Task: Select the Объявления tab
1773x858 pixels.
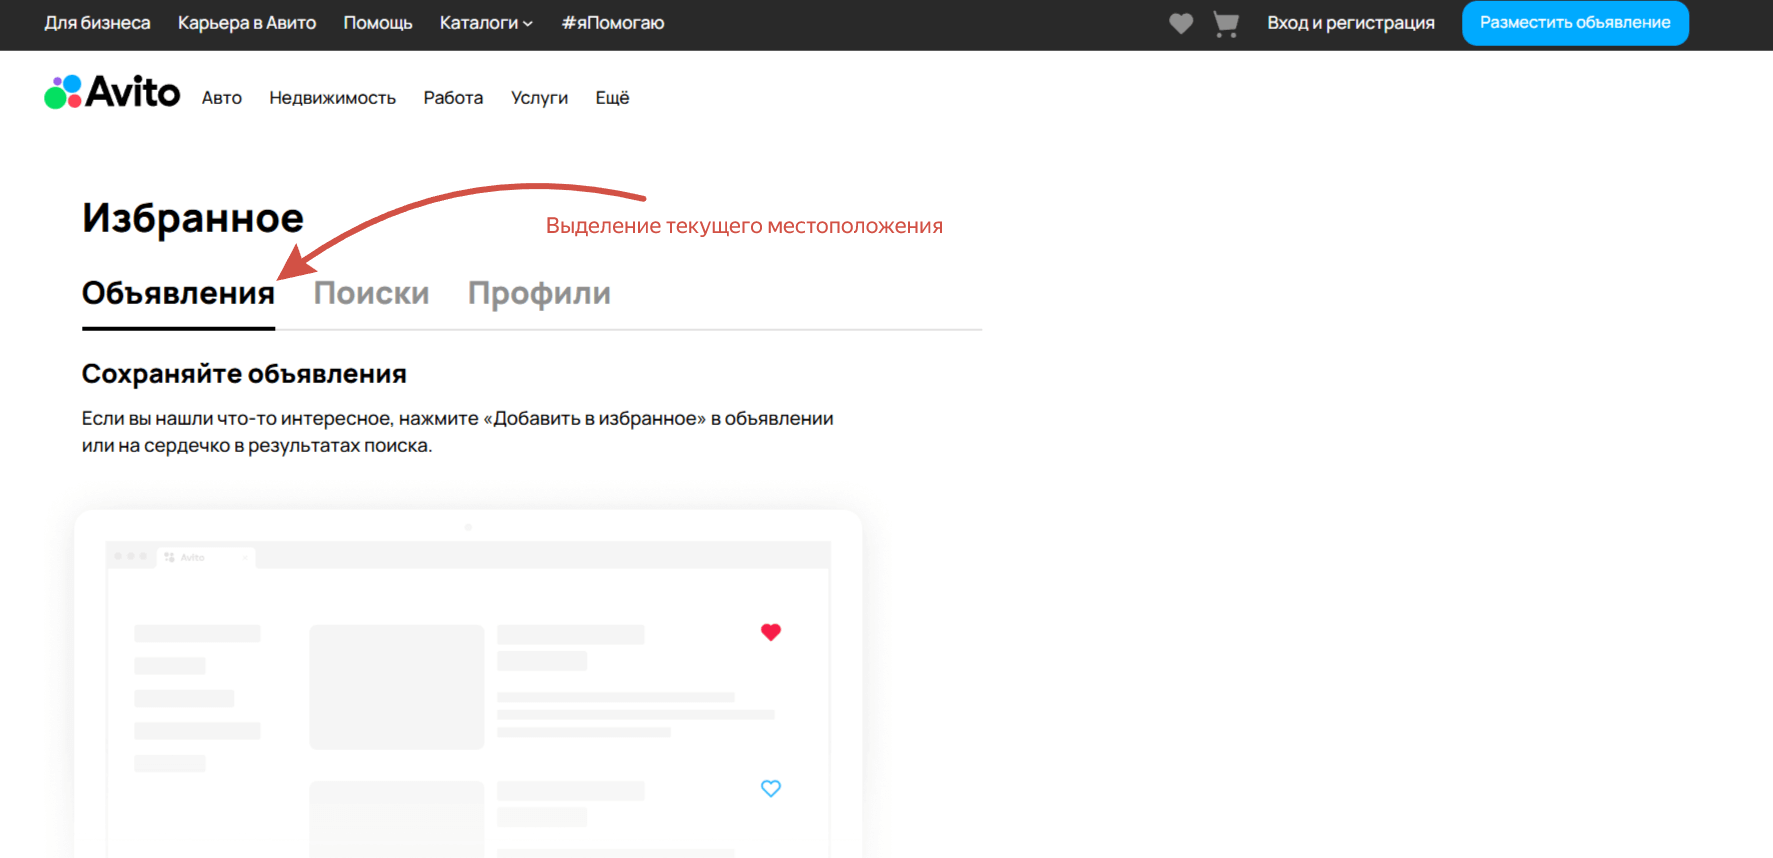Action: (178, 293)
